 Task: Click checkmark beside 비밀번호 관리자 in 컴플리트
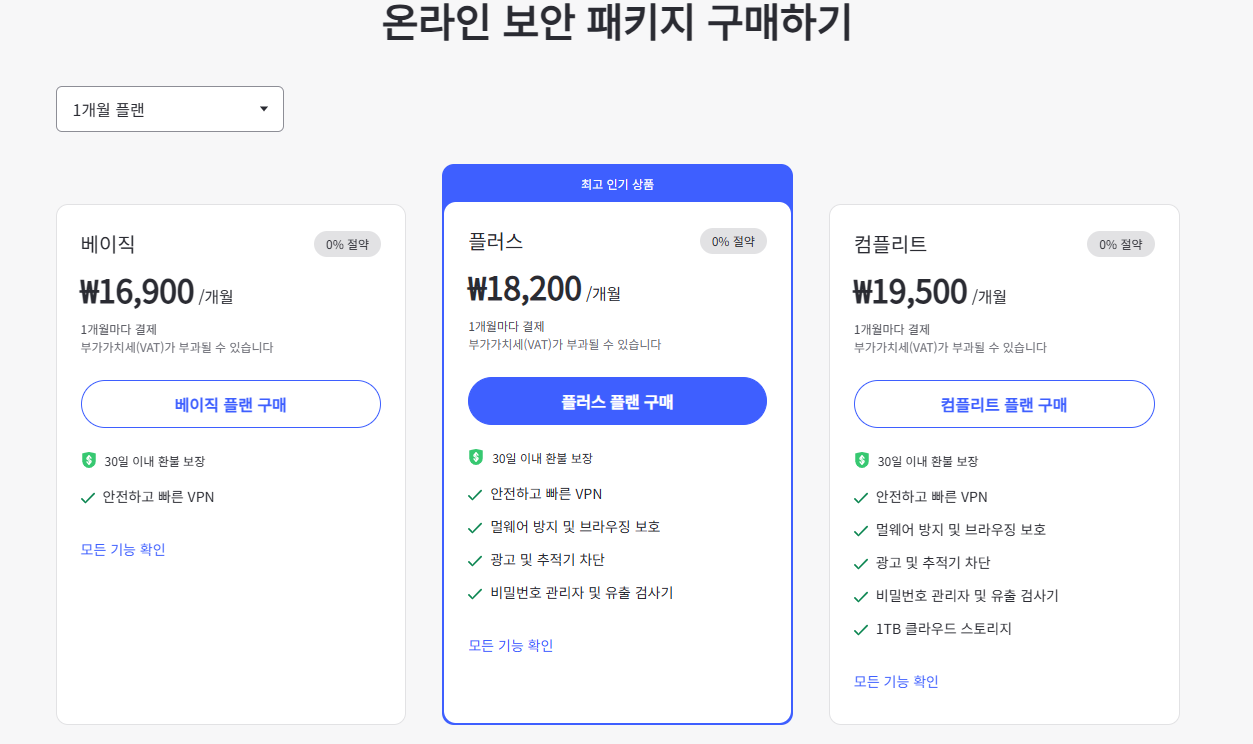coord(861,596)
